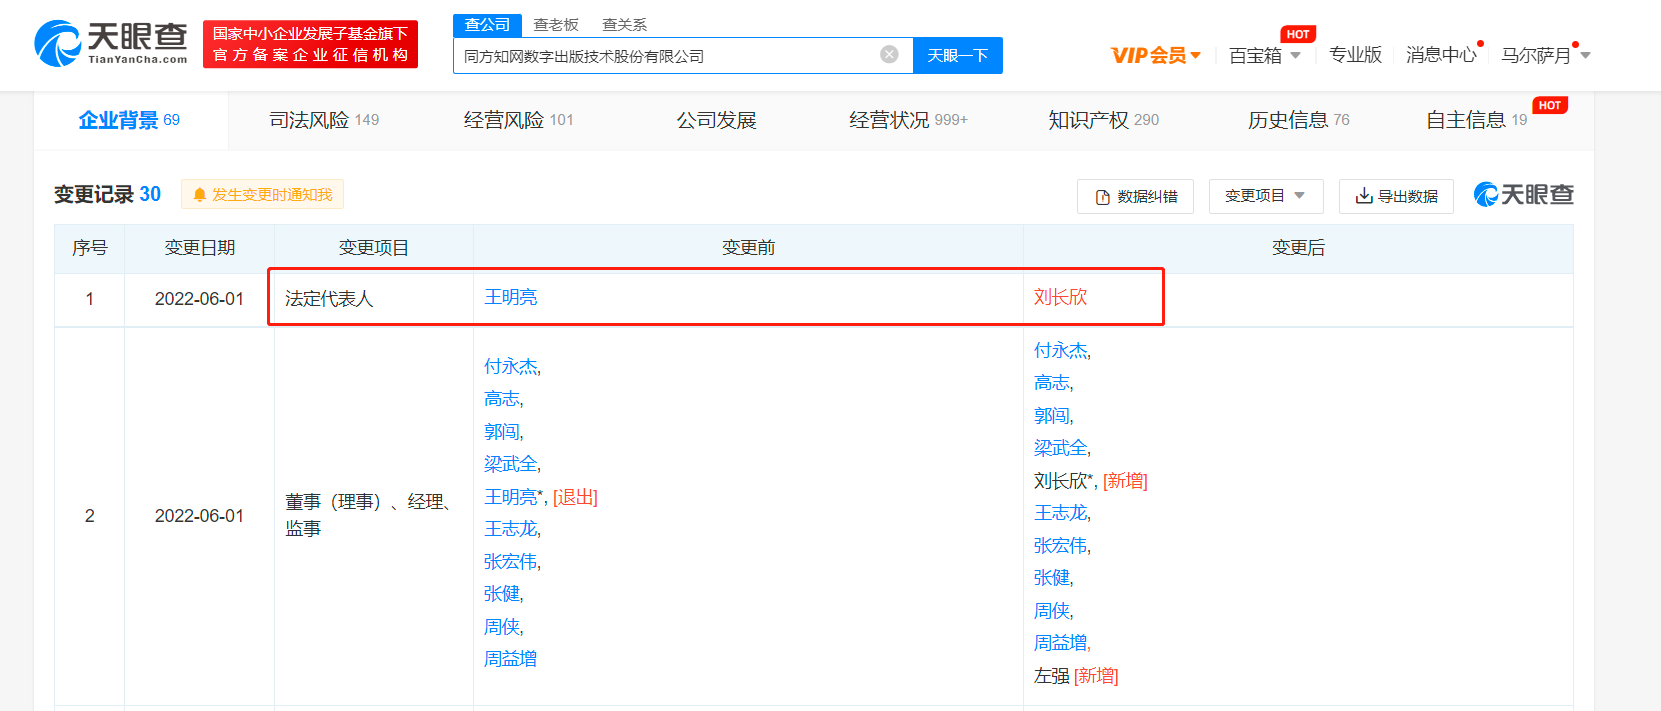Open the 公司发展 tab
1661x711 pixels.
click(716, 120)
